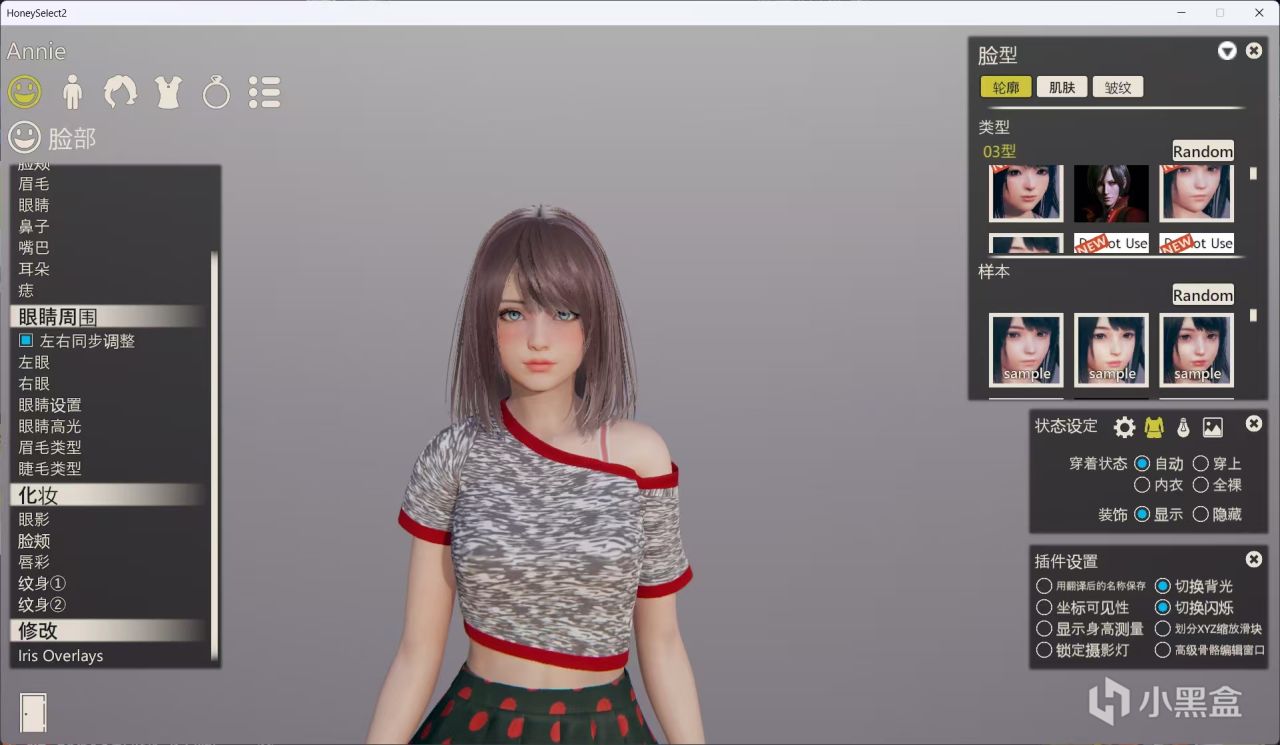Open 睫毛类型 settings
This screenshot has width=1280, height=745.
tap(50, 468)
